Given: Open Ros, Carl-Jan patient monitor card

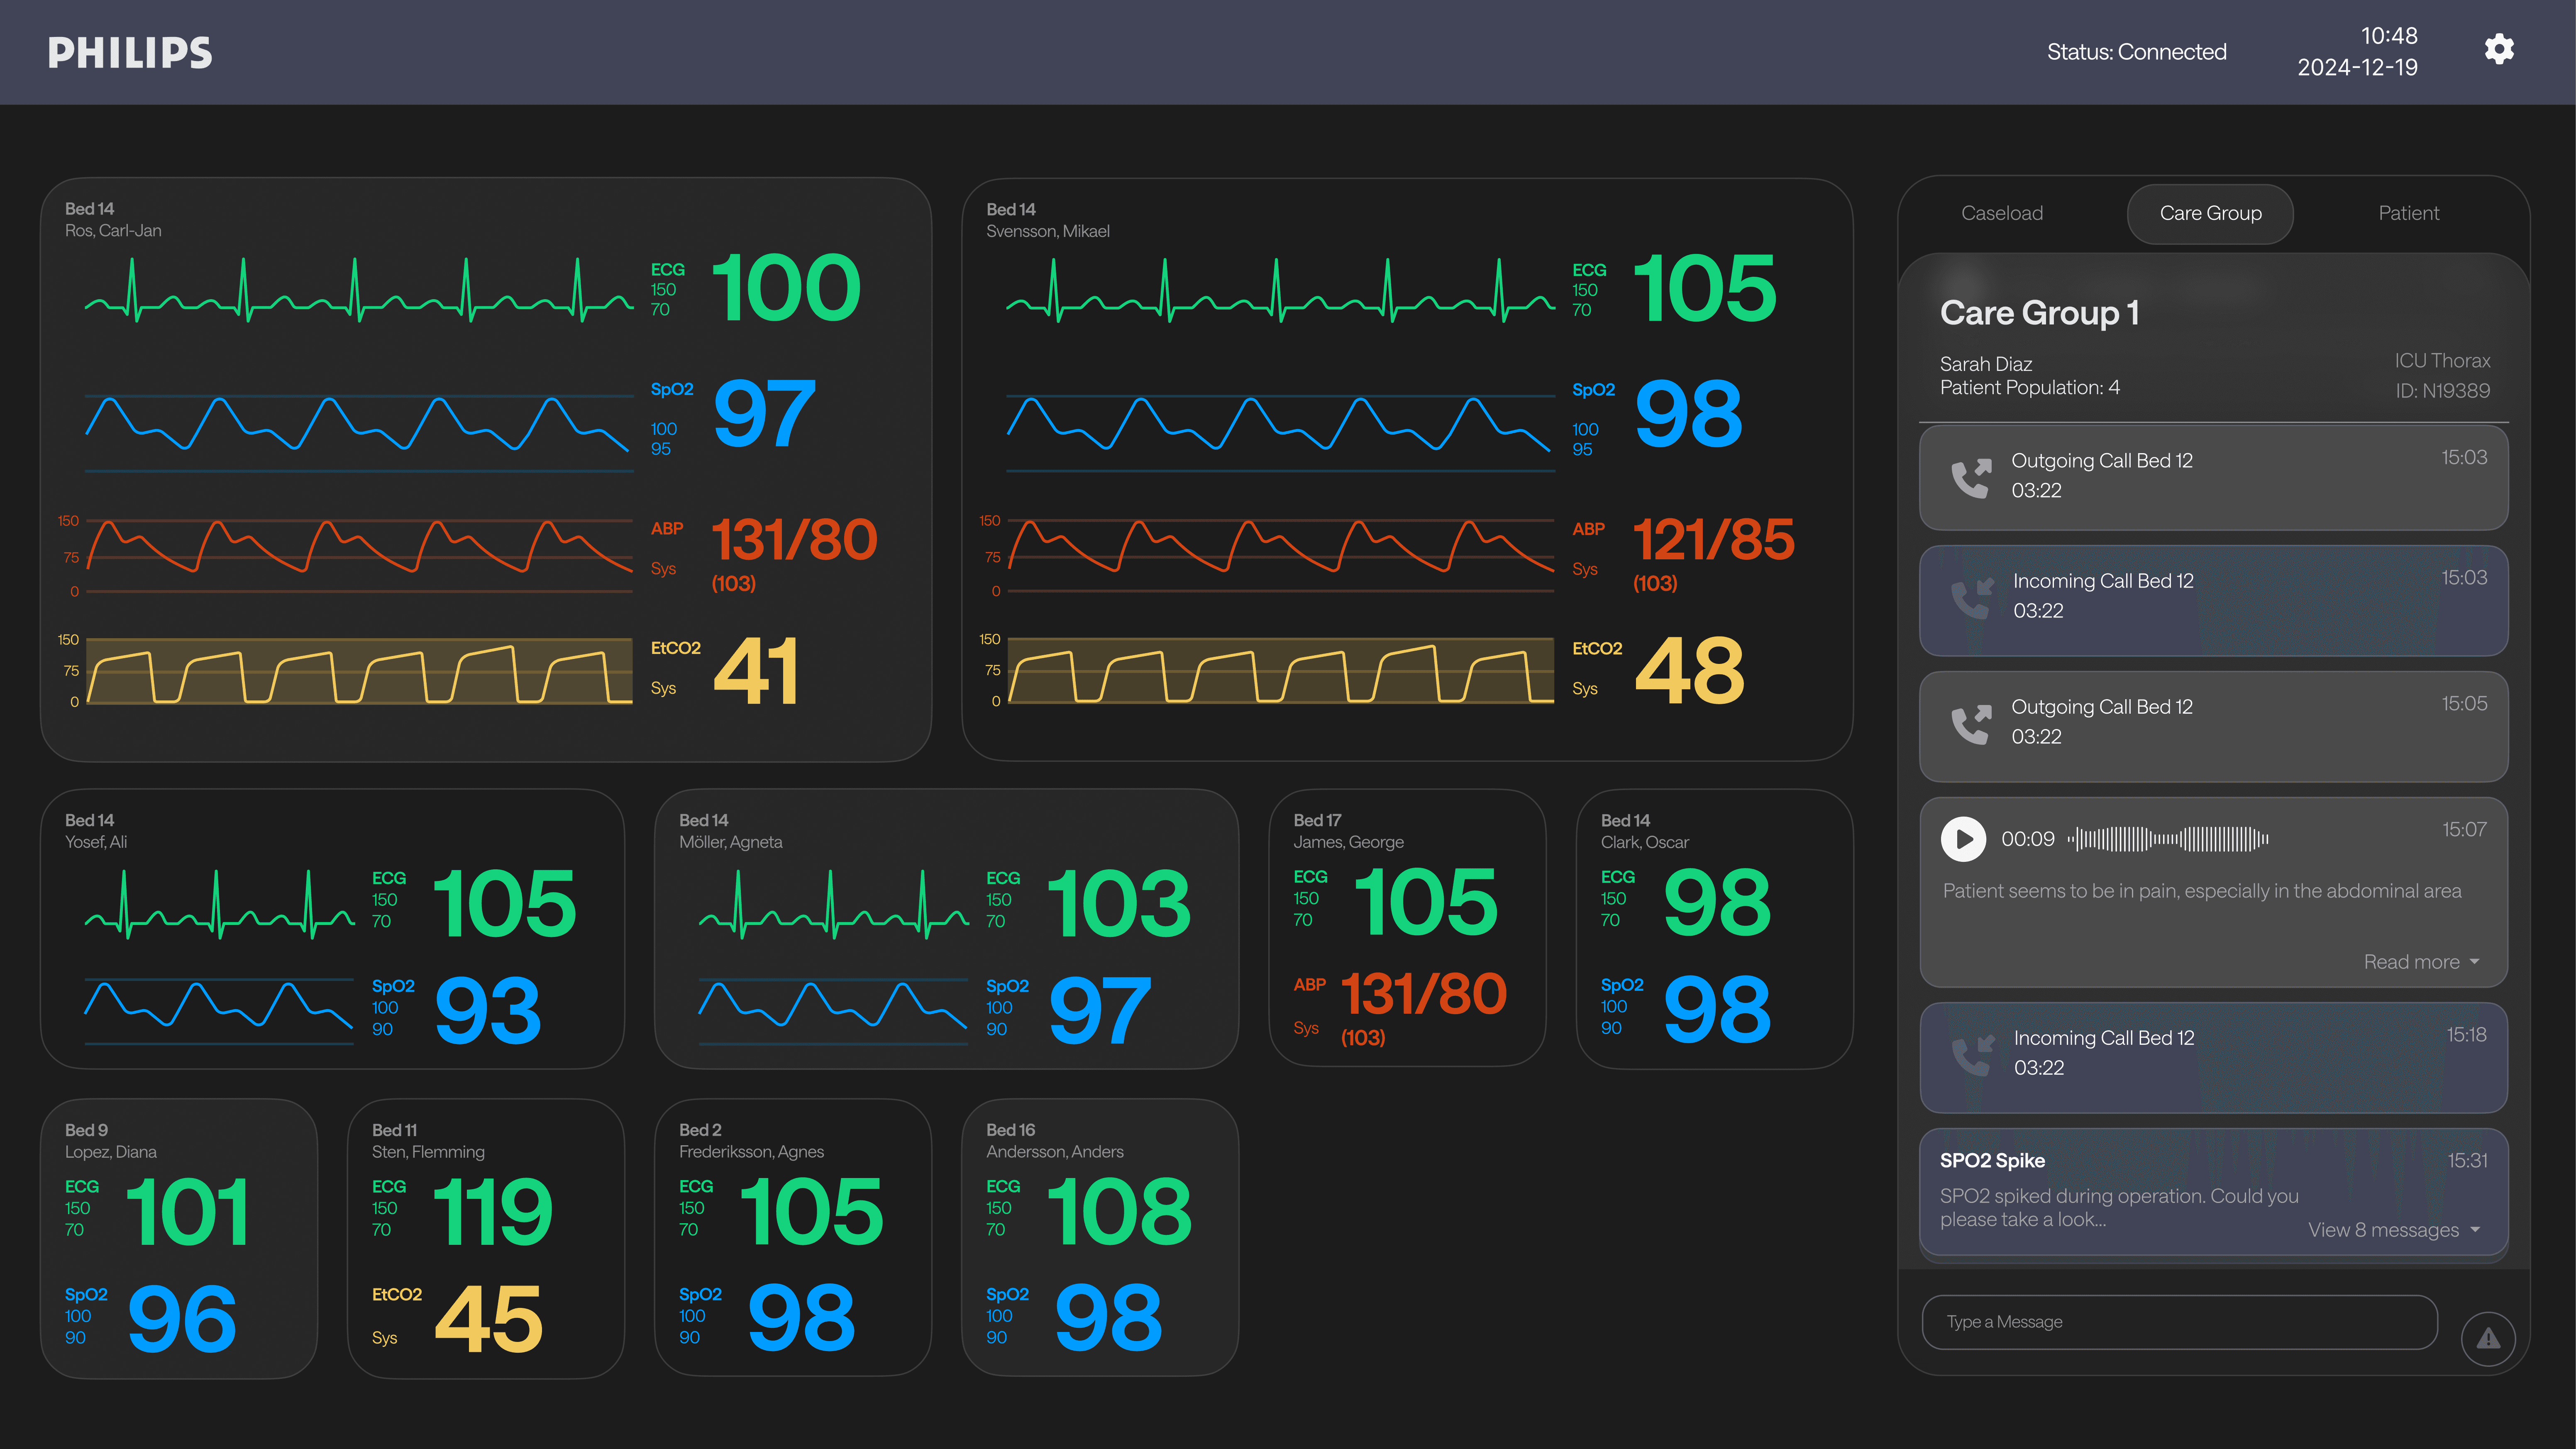Looking at the screenshot, I should click(485, 470).
